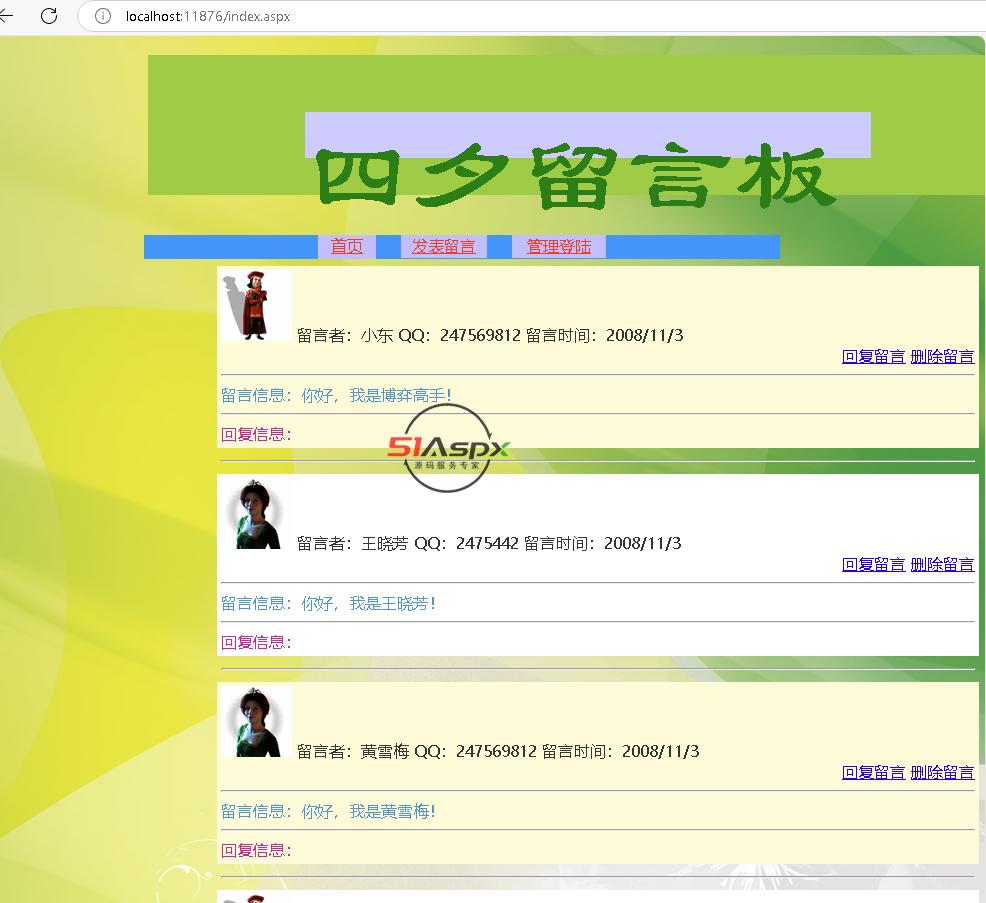Click the browser back arrow
The image size is (986, 903).
[x=7, y=16]
